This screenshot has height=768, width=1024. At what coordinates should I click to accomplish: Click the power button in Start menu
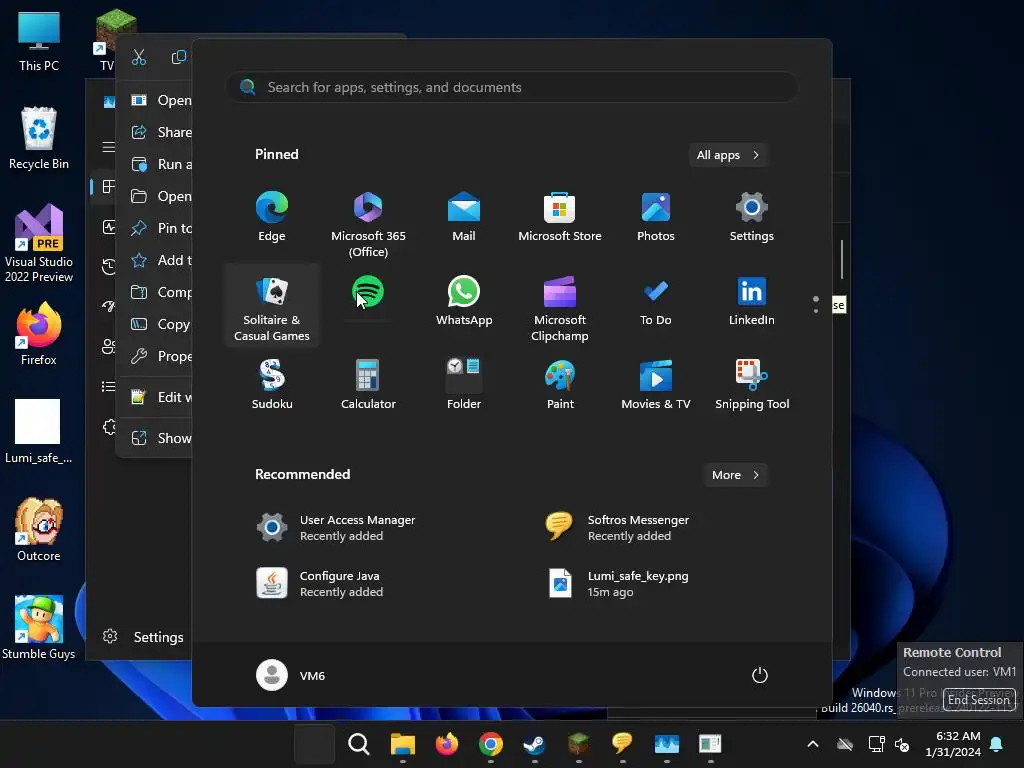tap(760, 675)
